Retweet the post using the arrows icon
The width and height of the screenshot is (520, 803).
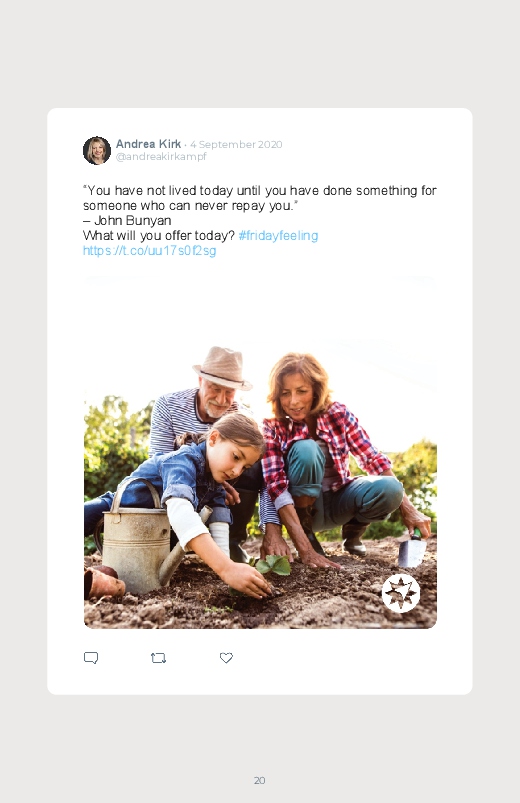point(158,658)
